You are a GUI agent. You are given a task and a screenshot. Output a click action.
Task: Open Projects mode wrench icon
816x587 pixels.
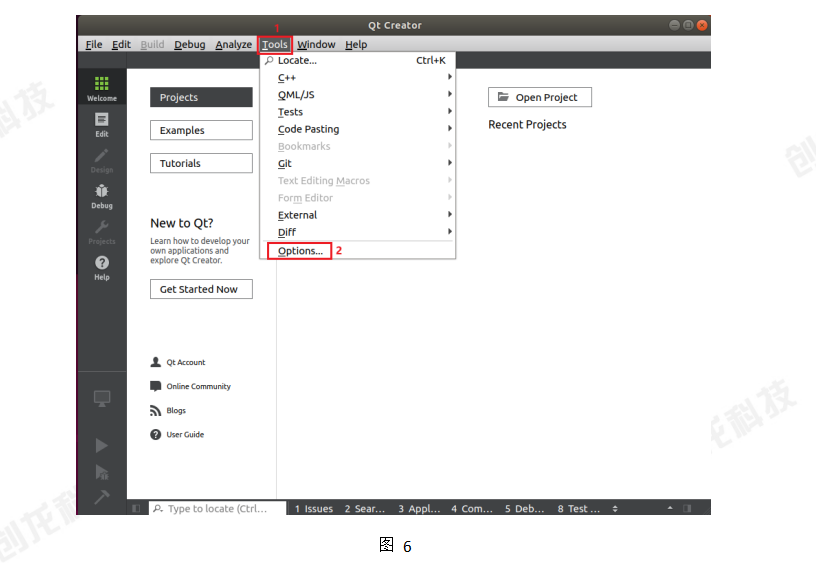coord(101,227)
